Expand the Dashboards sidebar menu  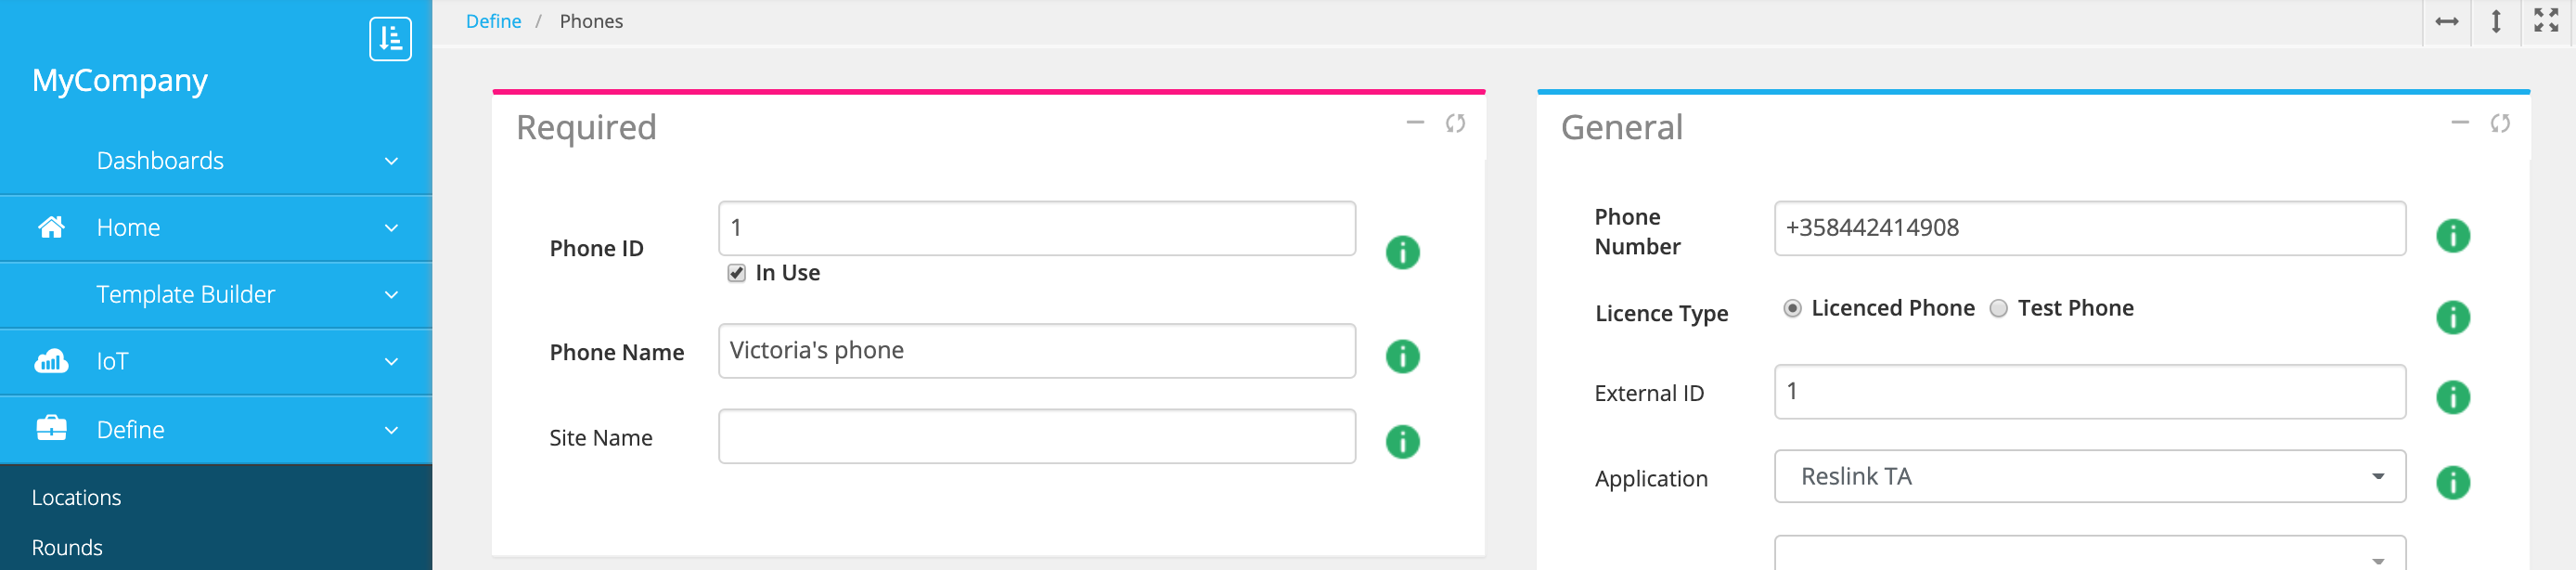pos(216,161)
